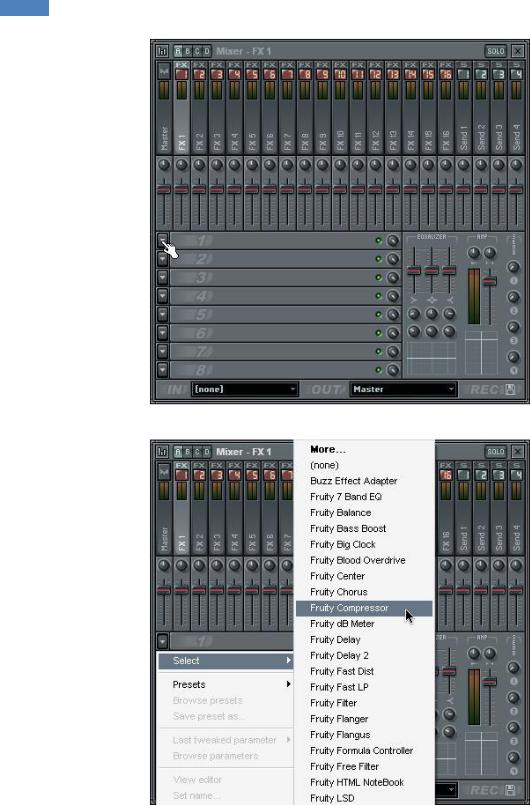Choose Buzz Effect Adapter entry
This screenshot has width=530, height=805.
tap(364, 481)
